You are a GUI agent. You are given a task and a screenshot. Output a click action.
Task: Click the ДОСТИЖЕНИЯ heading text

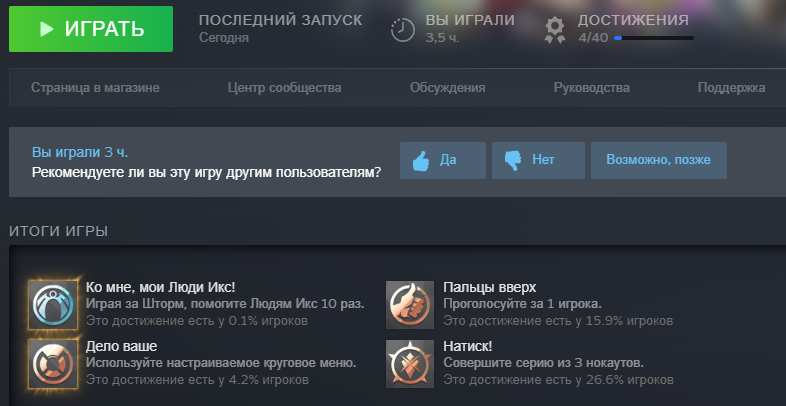click(633, 20)
